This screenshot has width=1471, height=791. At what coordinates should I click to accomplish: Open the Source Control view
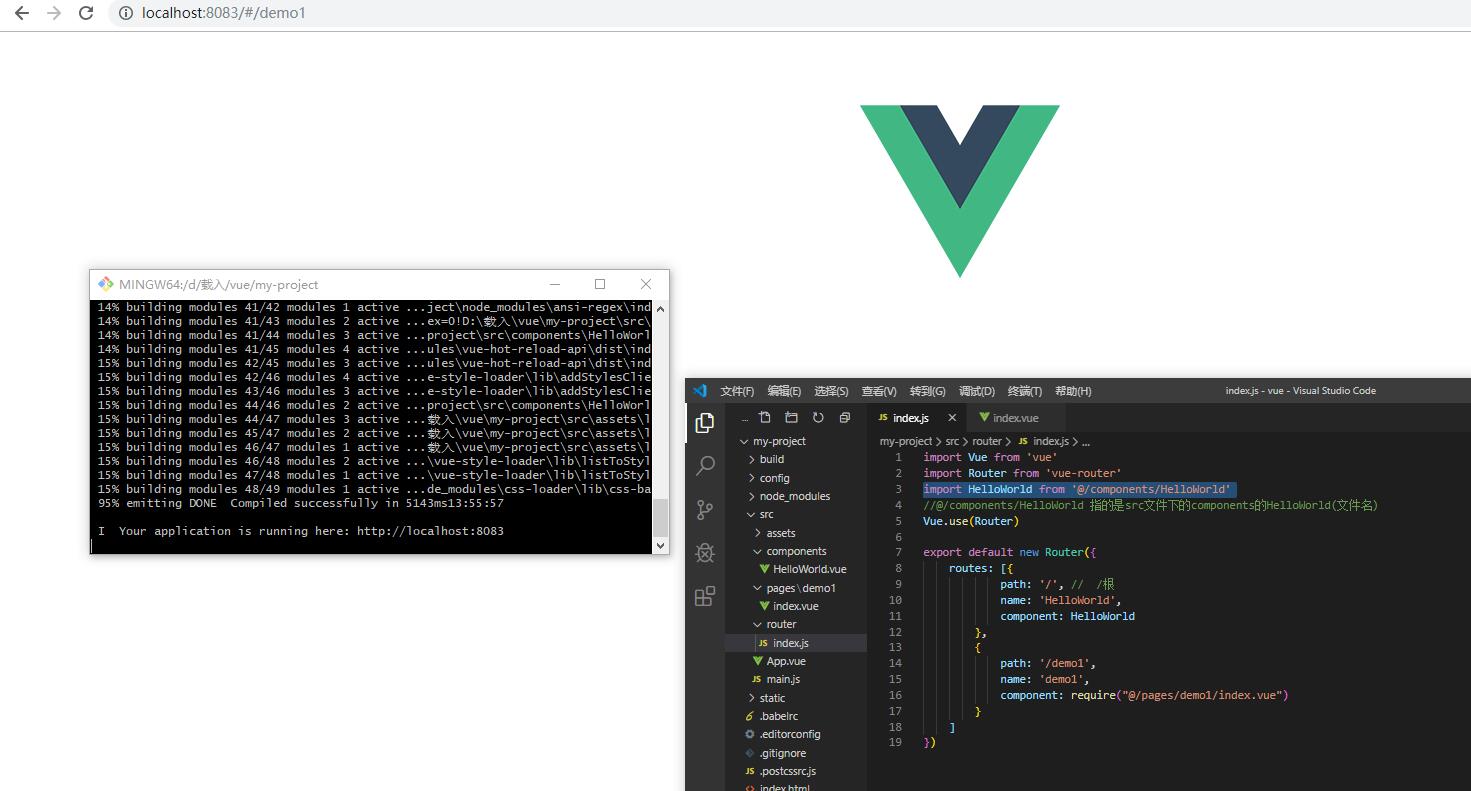pos(705,509)
